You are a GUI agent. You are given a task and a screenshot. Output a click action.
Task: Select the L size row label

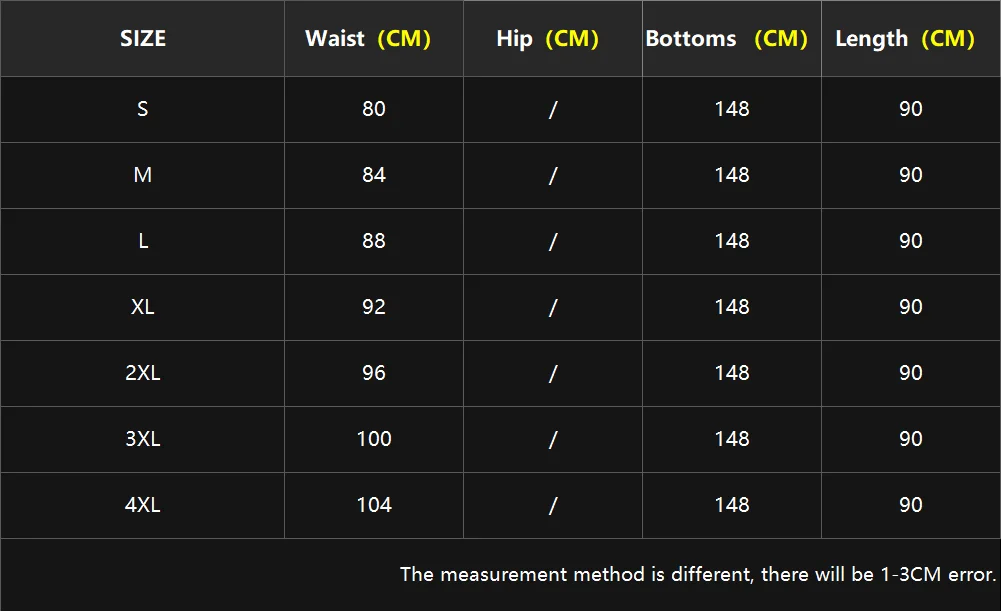pyautogui.click(x=143, y=241)
